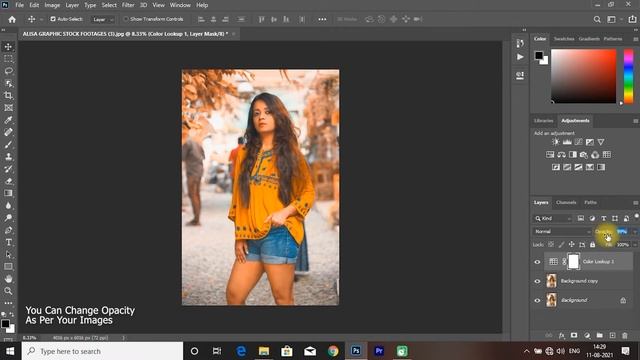Open the Image menu

click(x=52, y=5)
